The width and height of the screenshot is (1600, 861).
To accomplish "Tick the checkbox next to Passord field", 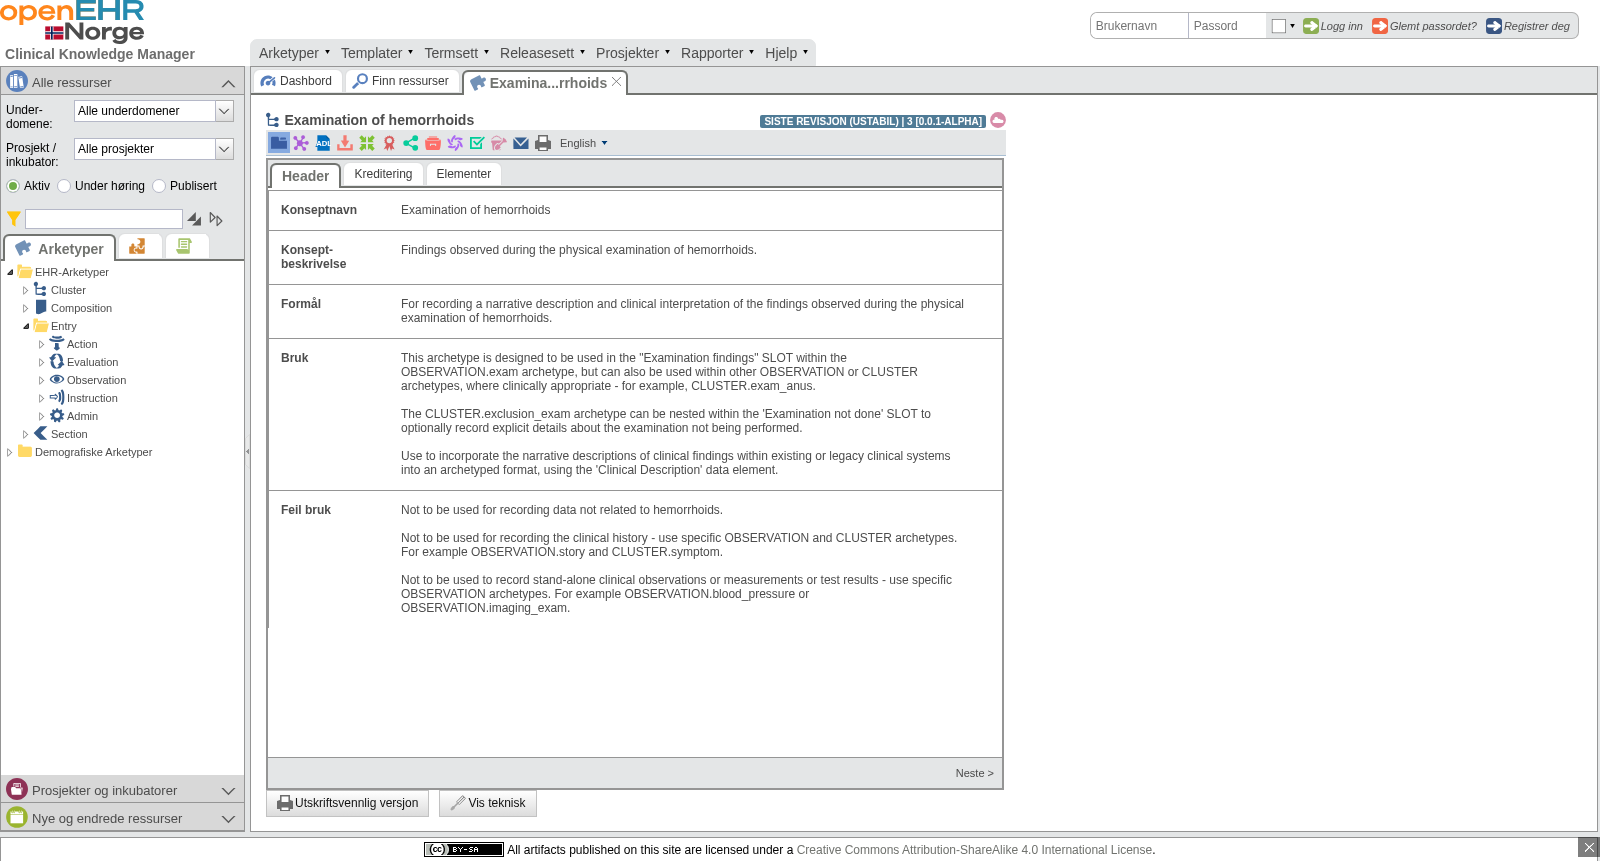I will [1278, 26].
